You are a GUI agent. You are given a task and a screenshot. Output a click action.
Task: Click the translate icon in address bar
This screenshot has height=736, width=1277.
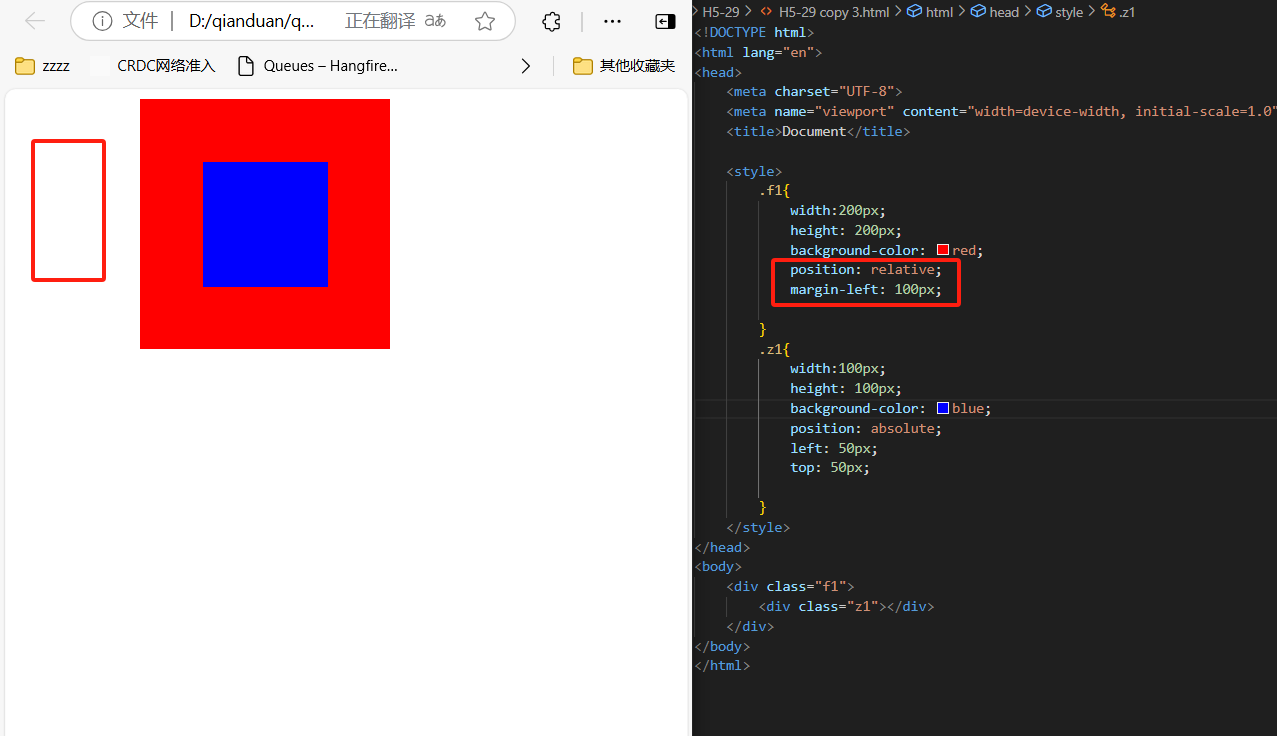point(435,21)
